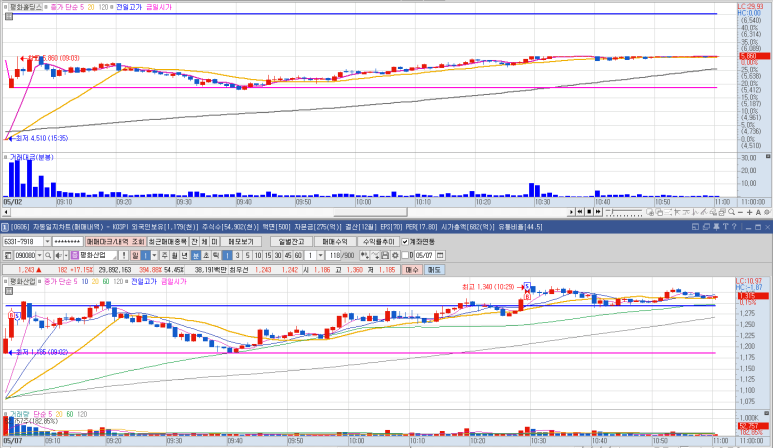Viewport: 773px width, 448px height.
Task: Select the 15 minute interval
Action: [268, 255]
